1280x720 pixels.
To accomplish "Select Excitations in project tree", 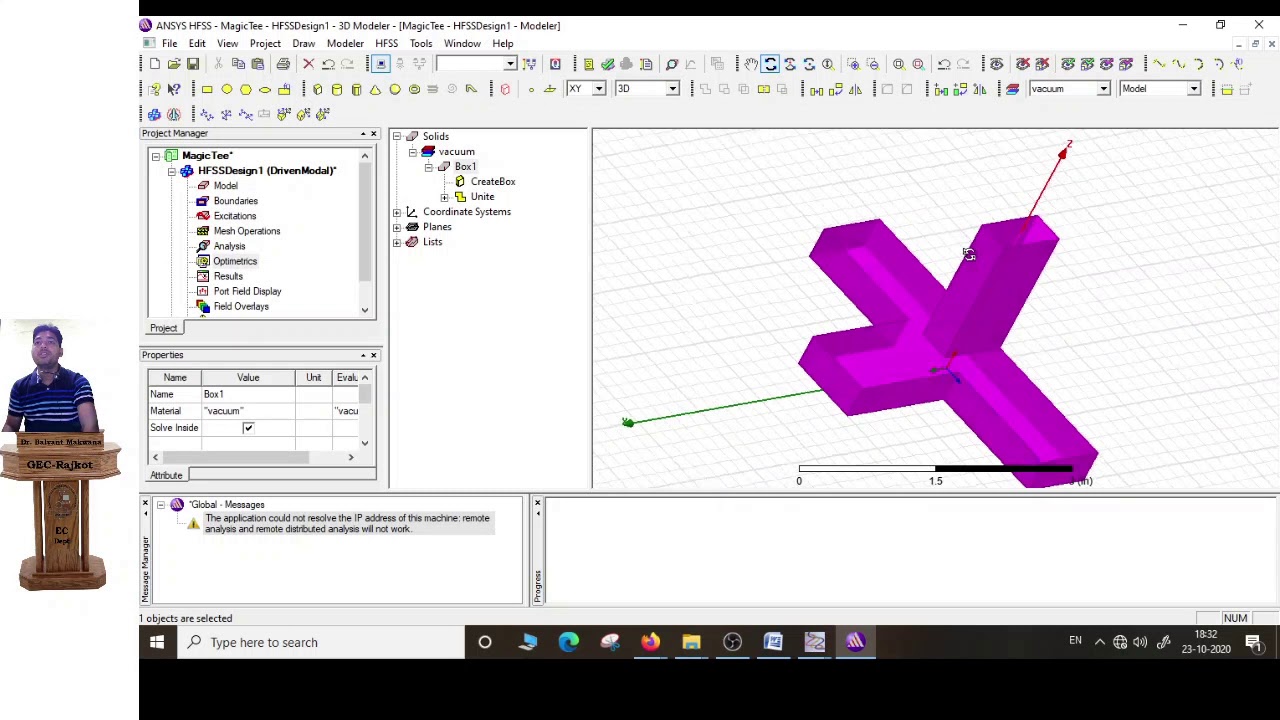I will pos(234,216).
